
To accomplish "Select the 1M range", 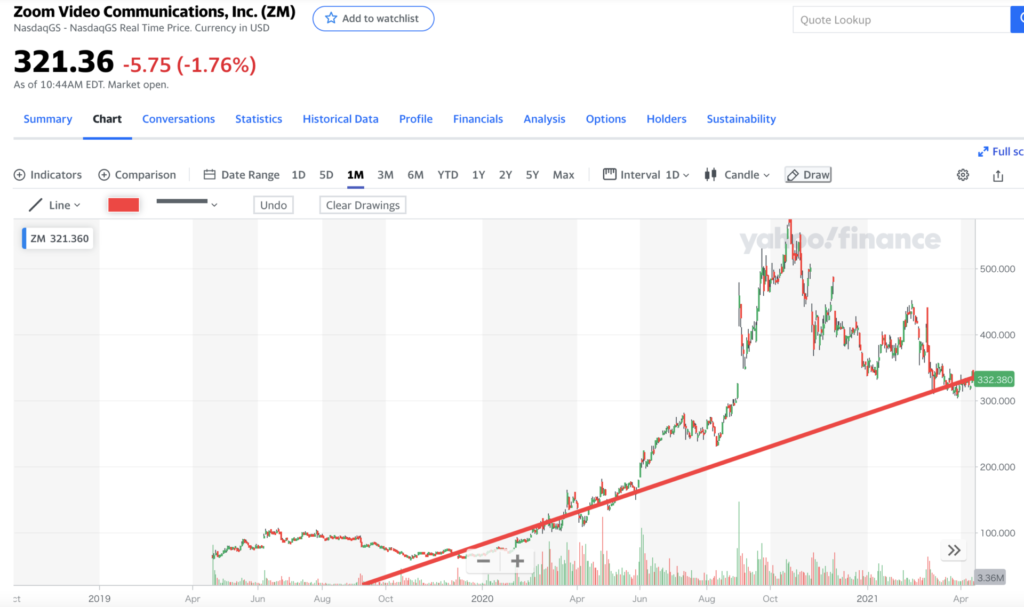I will pos(355,175).
